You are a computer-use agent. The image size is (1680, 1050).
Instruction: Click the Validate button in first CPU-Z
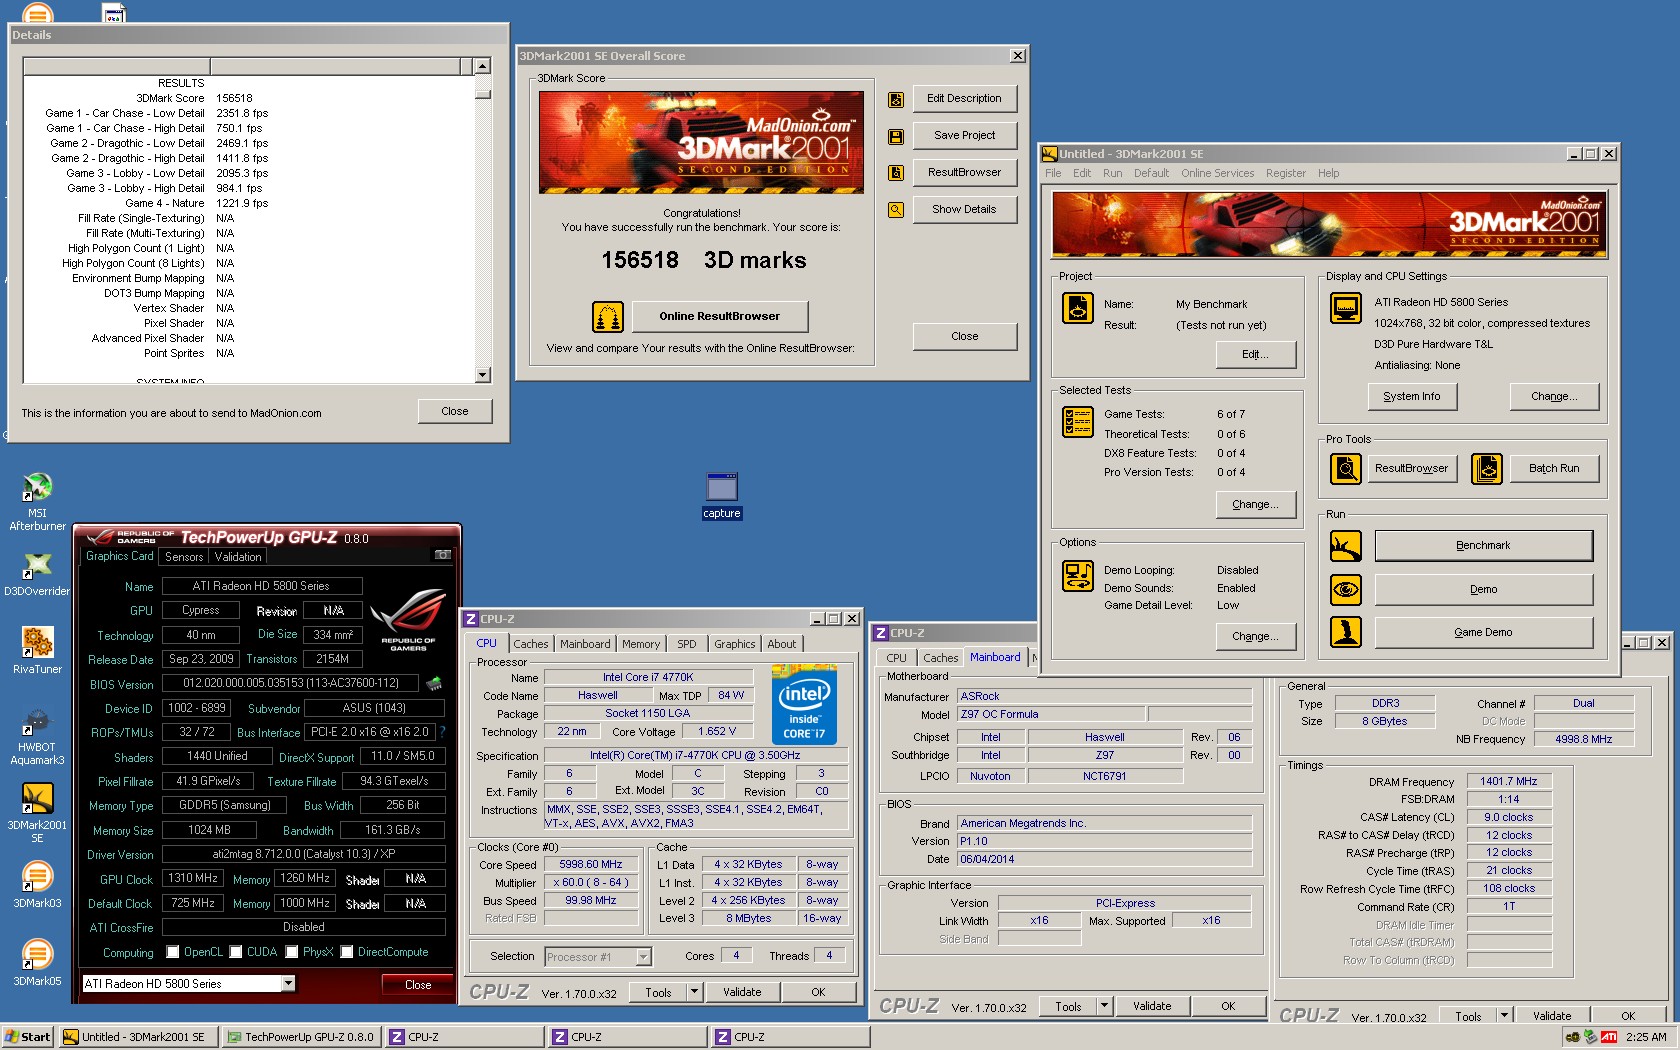coord(742,992)
